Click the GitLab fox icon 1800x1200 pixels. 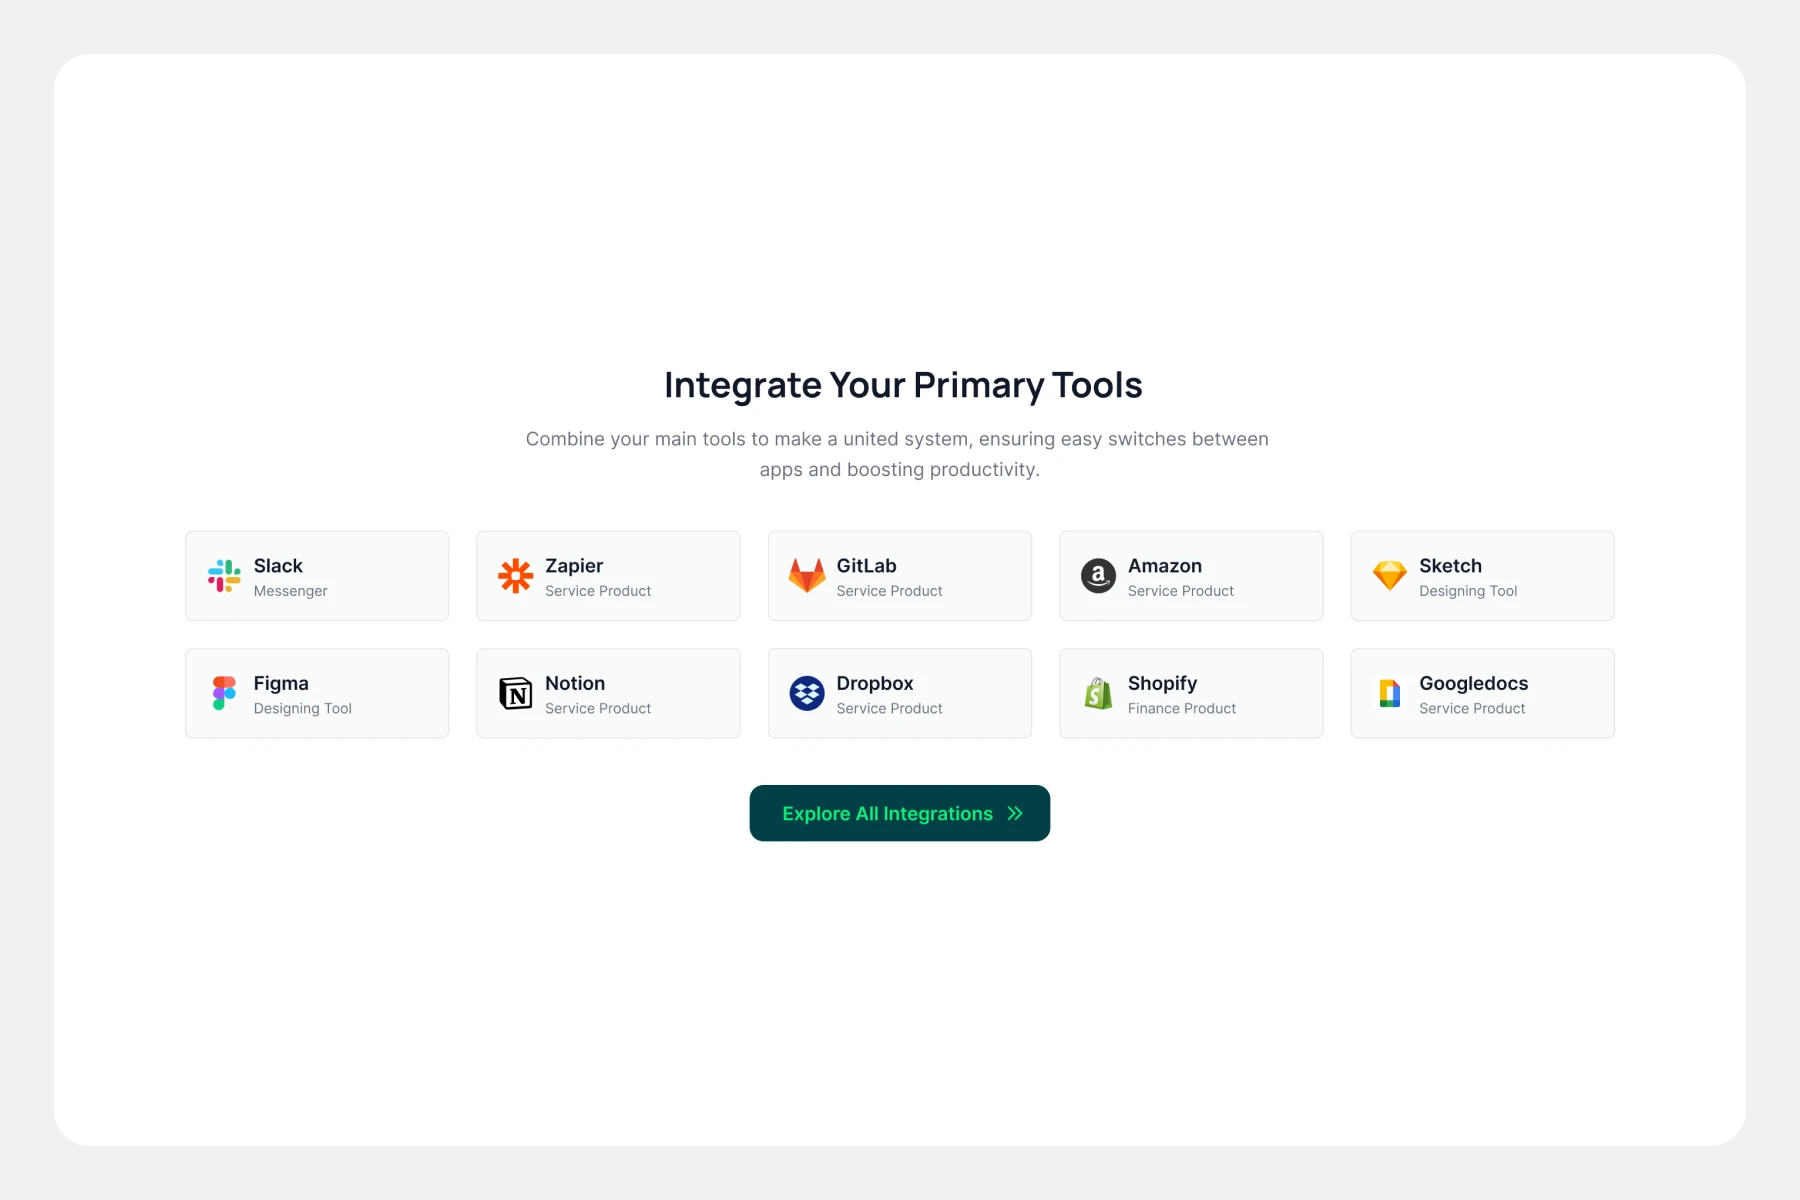806,576
